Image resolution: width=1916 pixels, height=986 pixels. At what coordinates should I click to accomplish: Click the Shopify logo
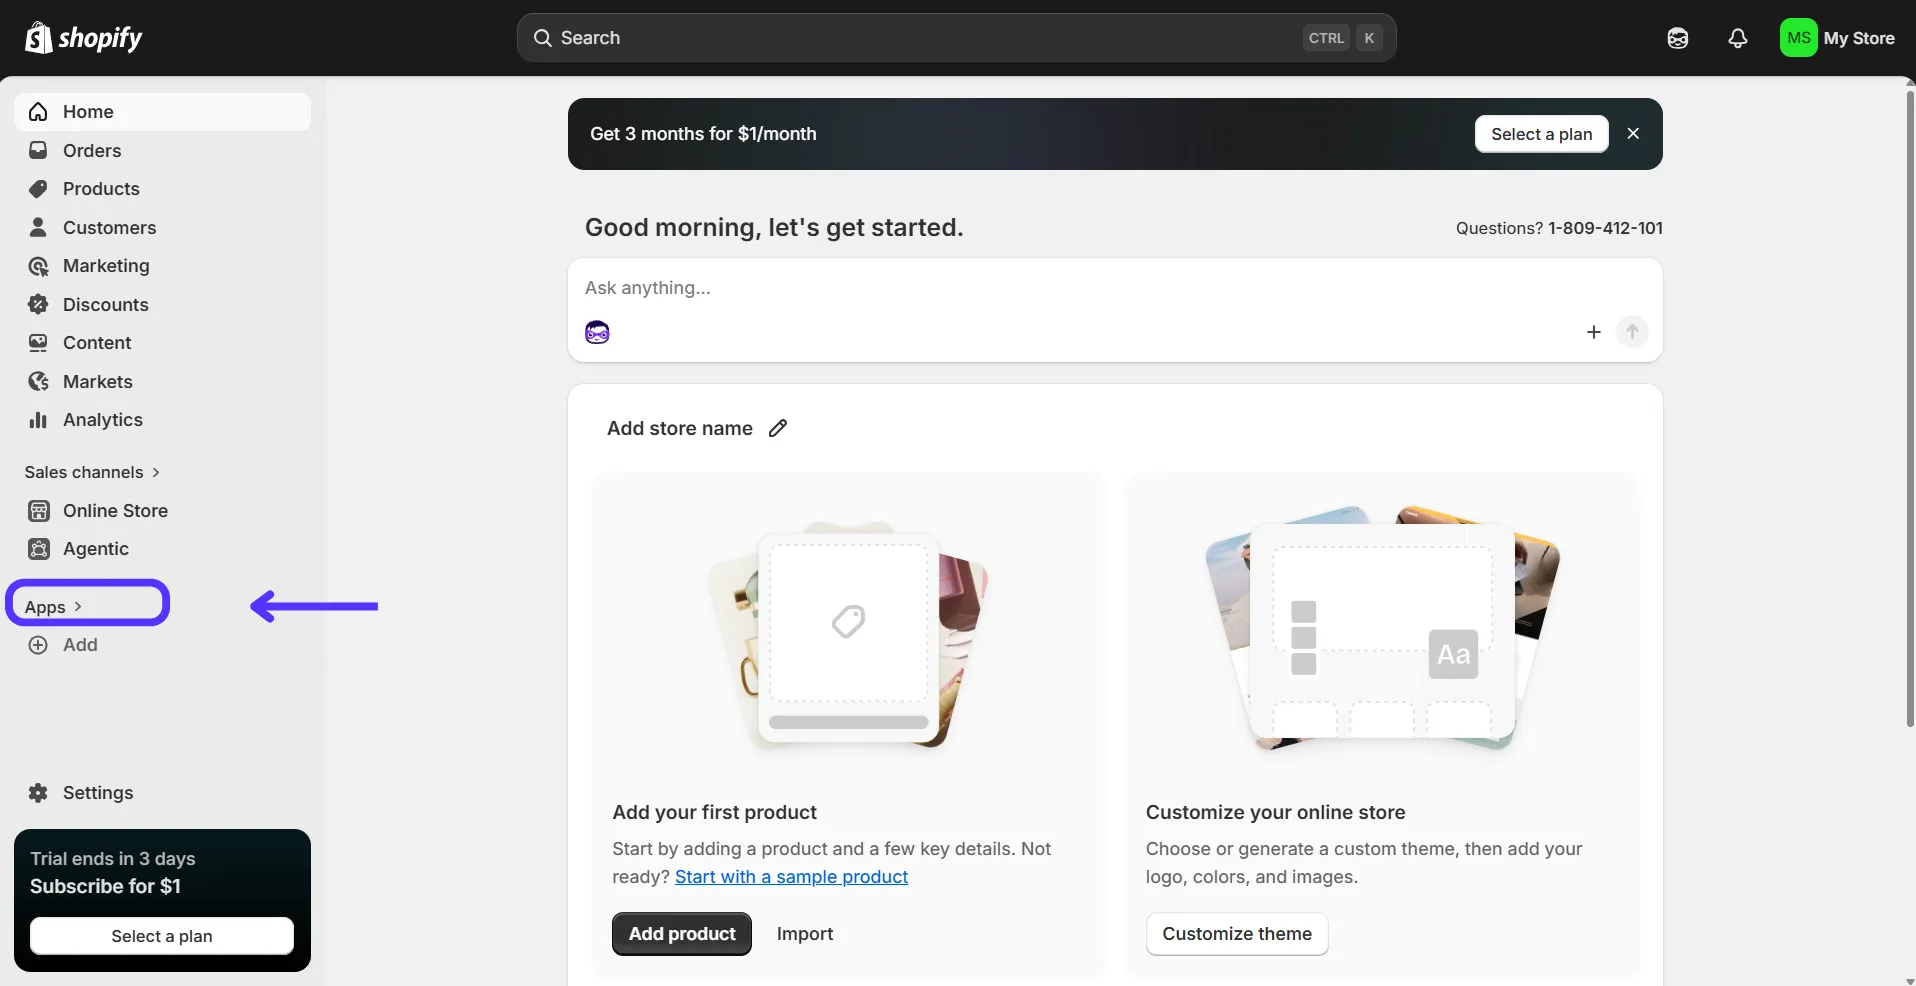pyautogui.click(x=83, y=38)
